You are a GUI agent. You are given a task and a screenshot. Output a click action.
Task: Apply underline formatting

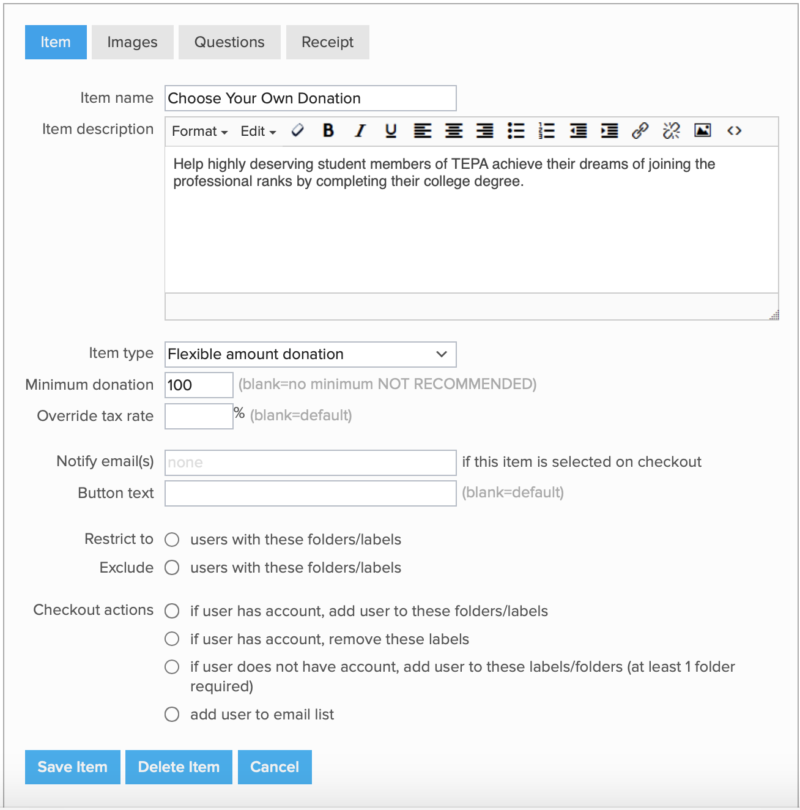(391, 131)
